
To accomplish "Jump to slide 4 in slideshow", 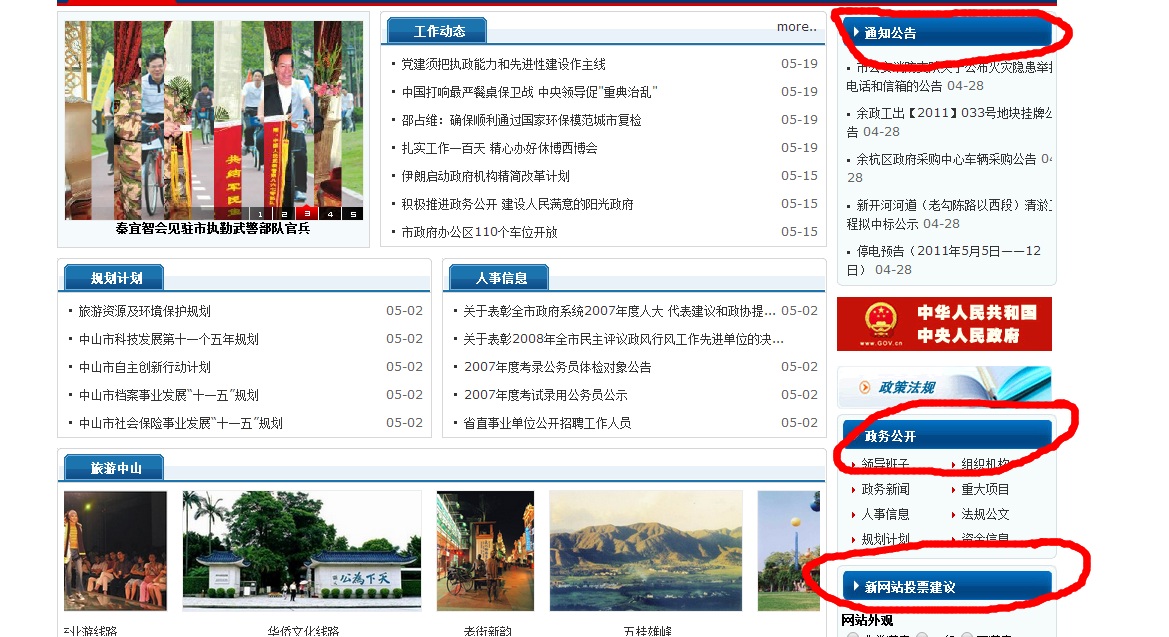I will pos(330,214).
